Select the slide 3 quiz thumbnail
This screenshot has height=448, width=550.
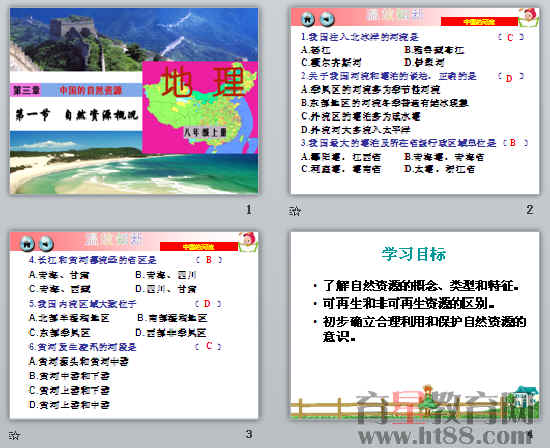pyautogui.click(x=134, y=325)
